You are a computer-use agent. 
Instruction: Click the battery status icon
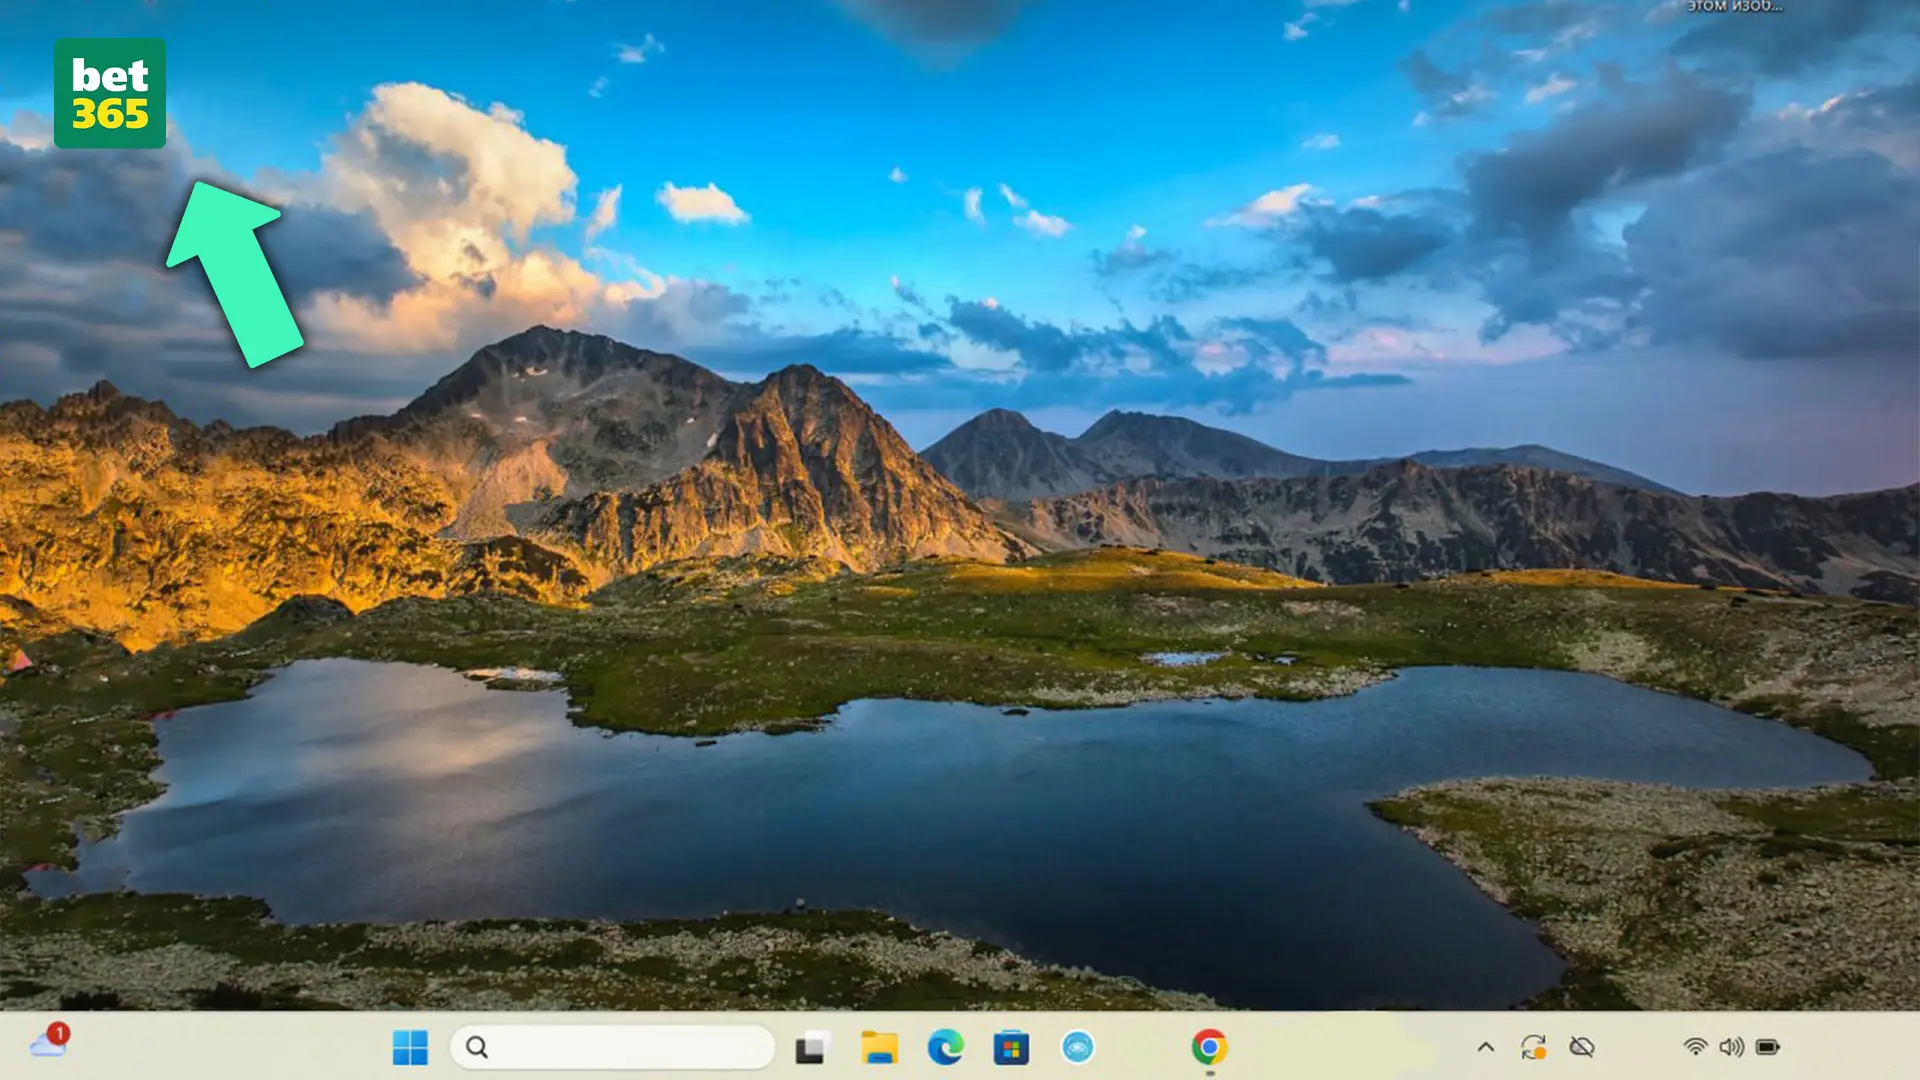1768,1047
